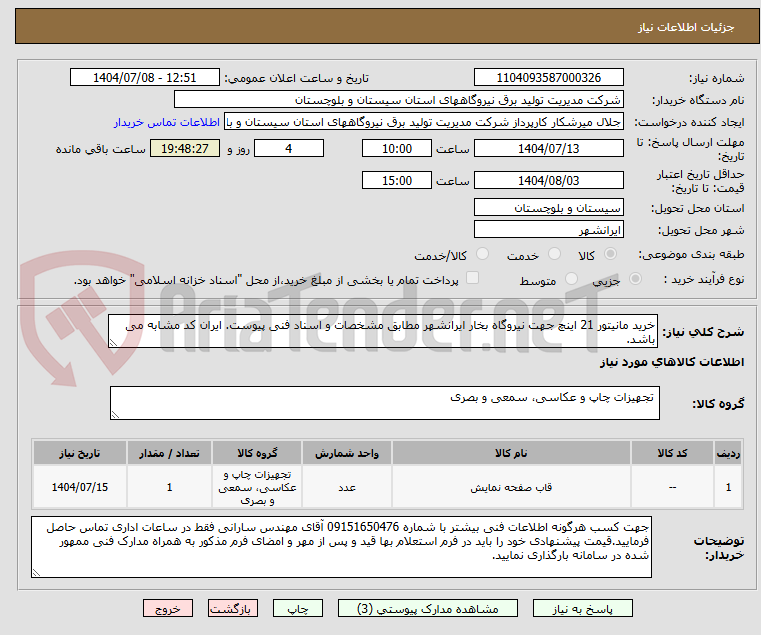
Task: Open 'مشاهده مدارک پیوستی (3)' attachments
Action: tap(428, 608)
